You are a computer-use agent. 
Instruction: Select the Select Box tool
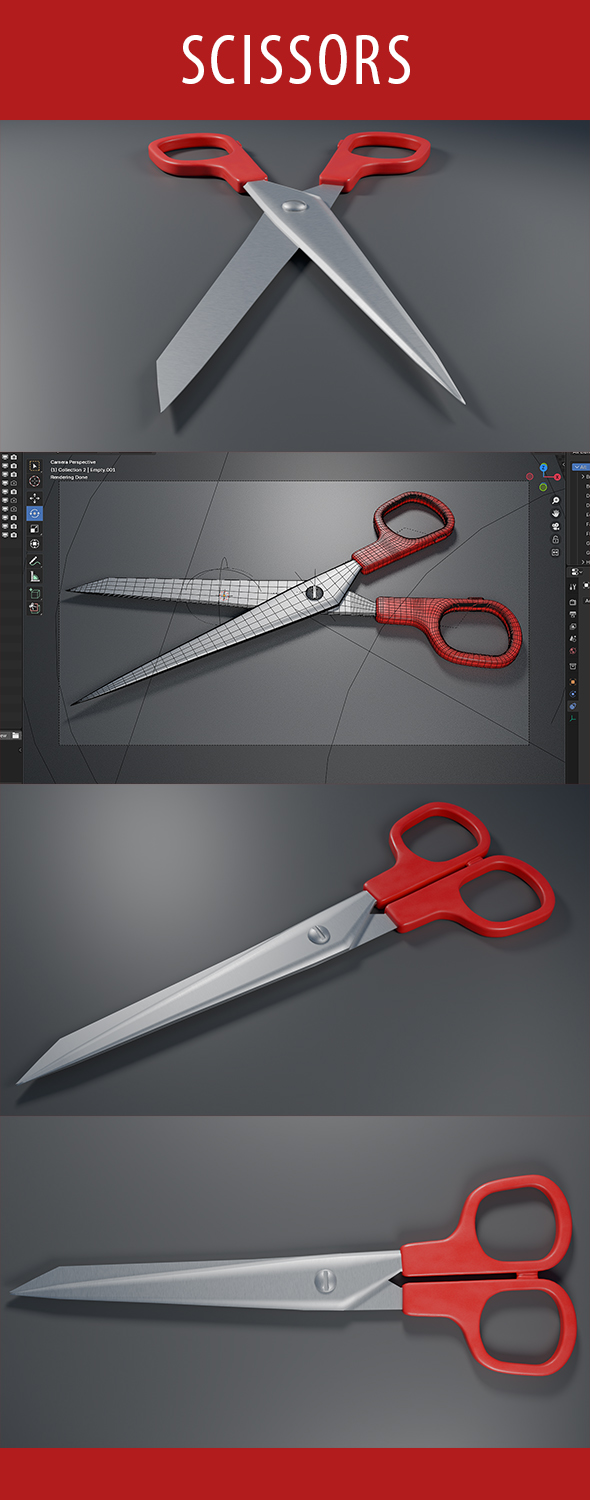pyautogui.click(x=35, y=466)
